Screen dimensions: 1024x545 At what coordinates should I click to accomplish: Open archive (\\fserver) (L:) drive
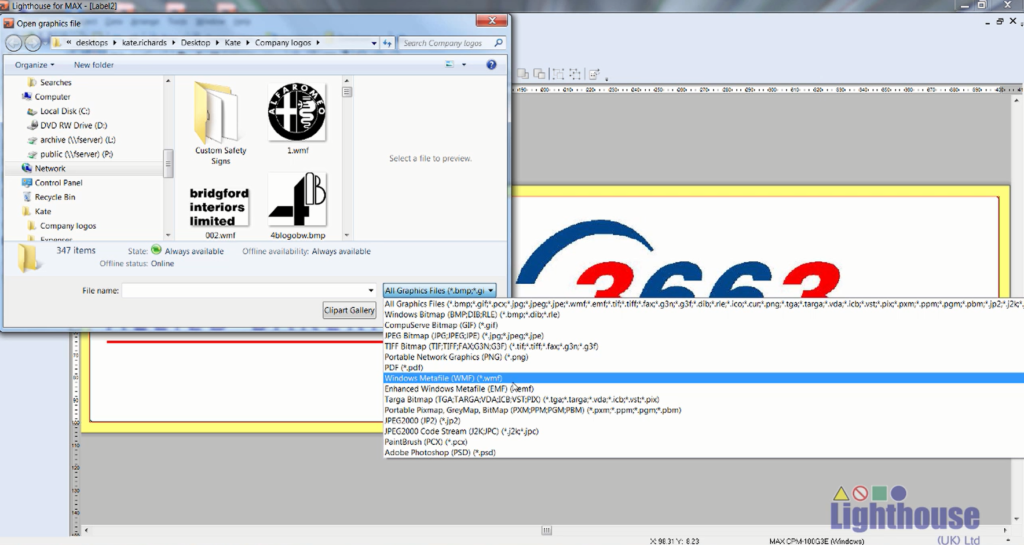coord(77,140)
